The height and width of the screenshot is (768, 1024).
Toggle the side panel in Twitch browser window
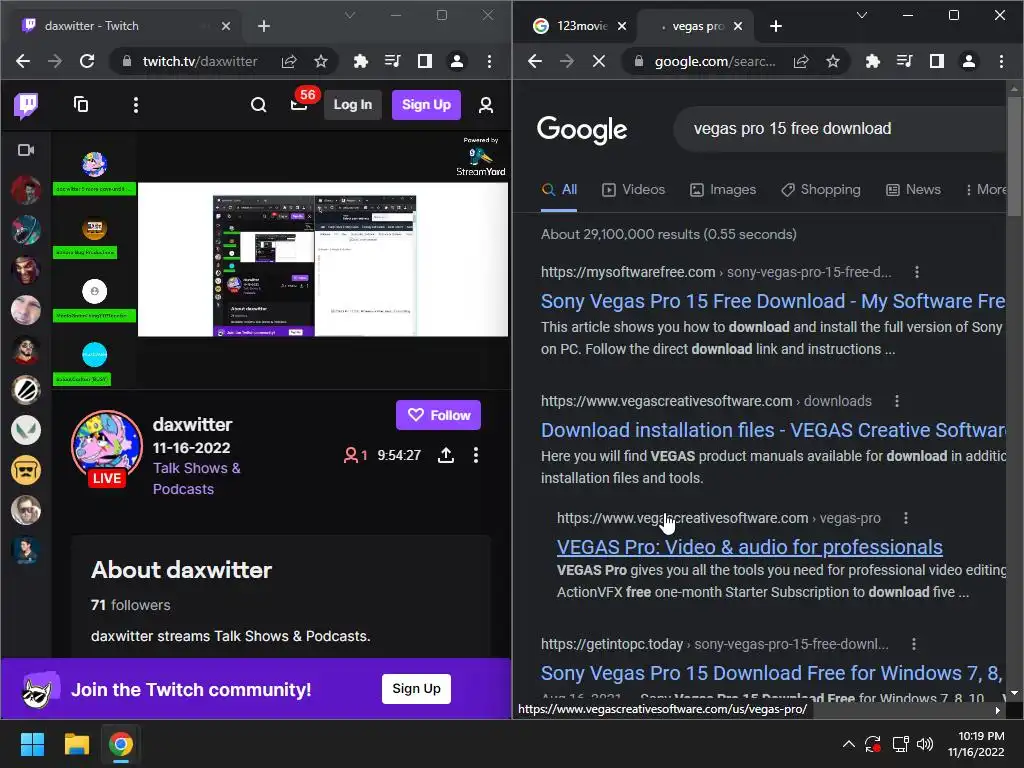(424, 61)
